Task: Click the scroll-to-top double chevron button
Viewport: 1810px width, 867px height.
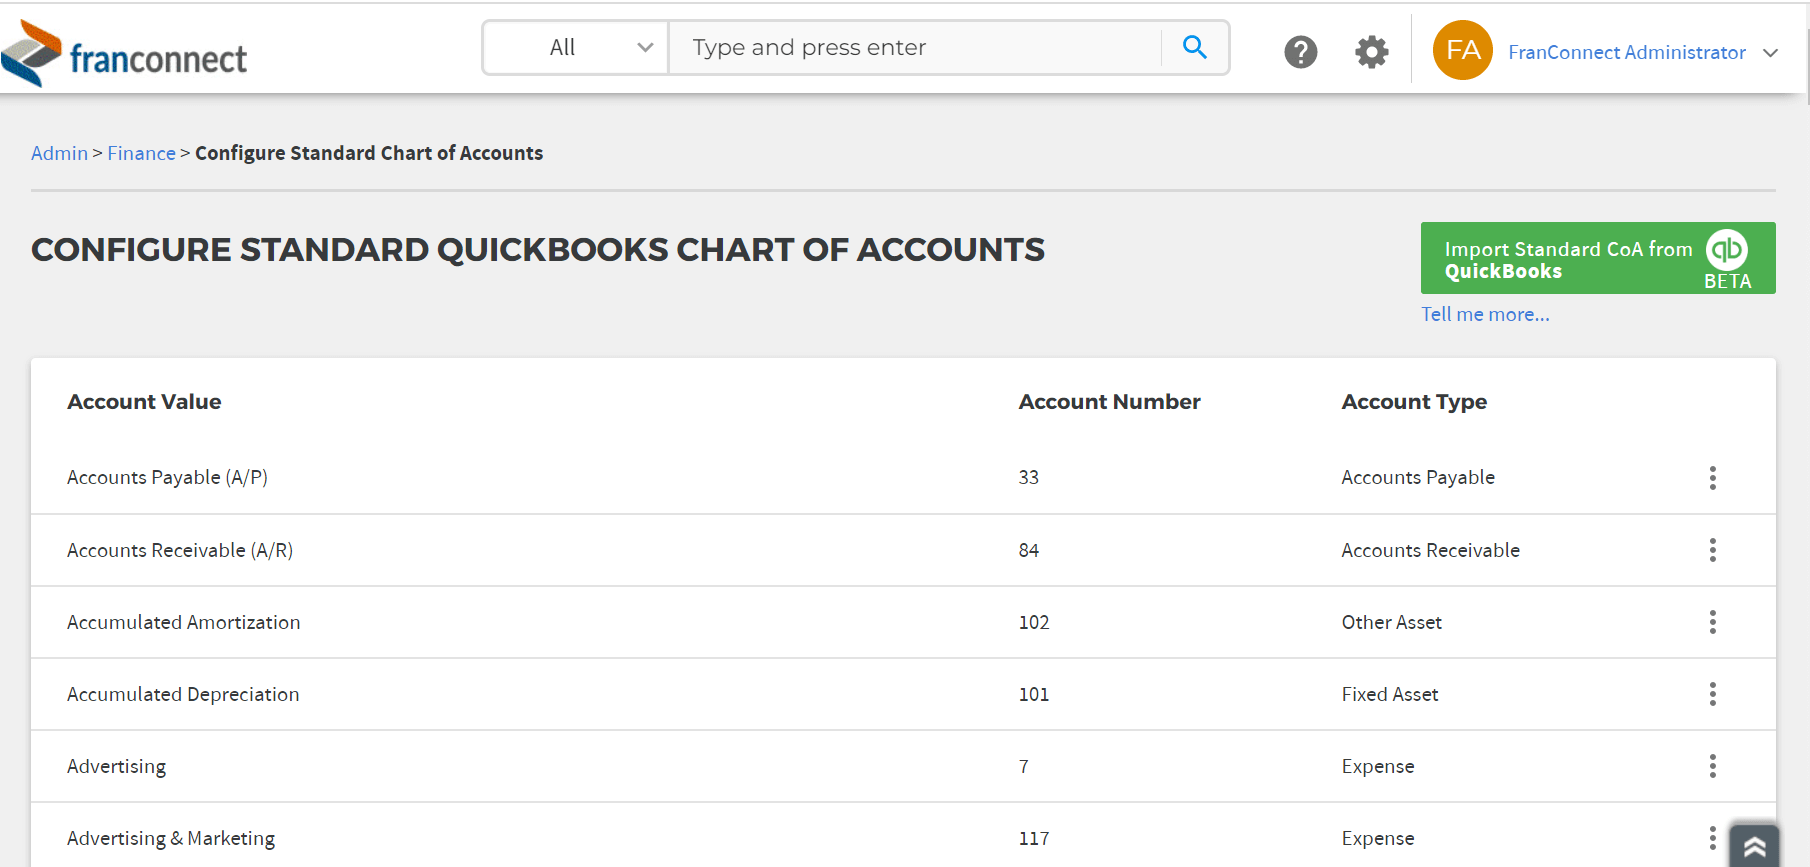Action: pos(1754,846)
